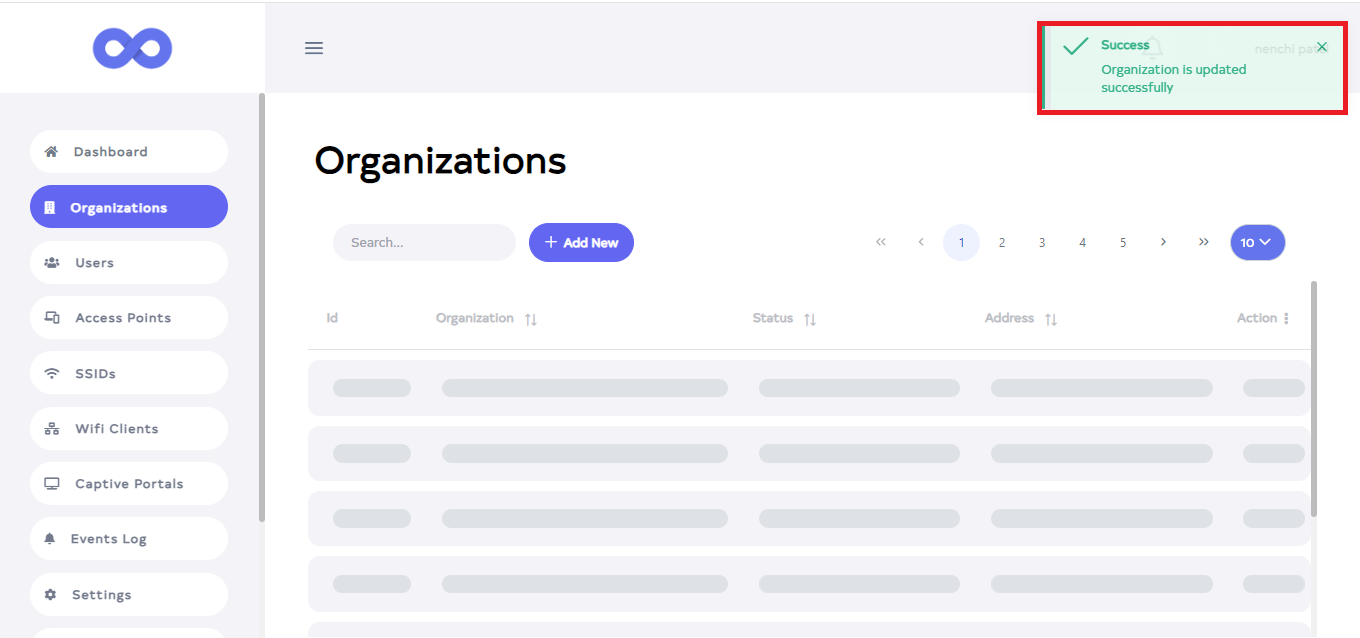1360x638 pixels.
Task: Open rows per page dropdown
Action: tap(1257, 242)
